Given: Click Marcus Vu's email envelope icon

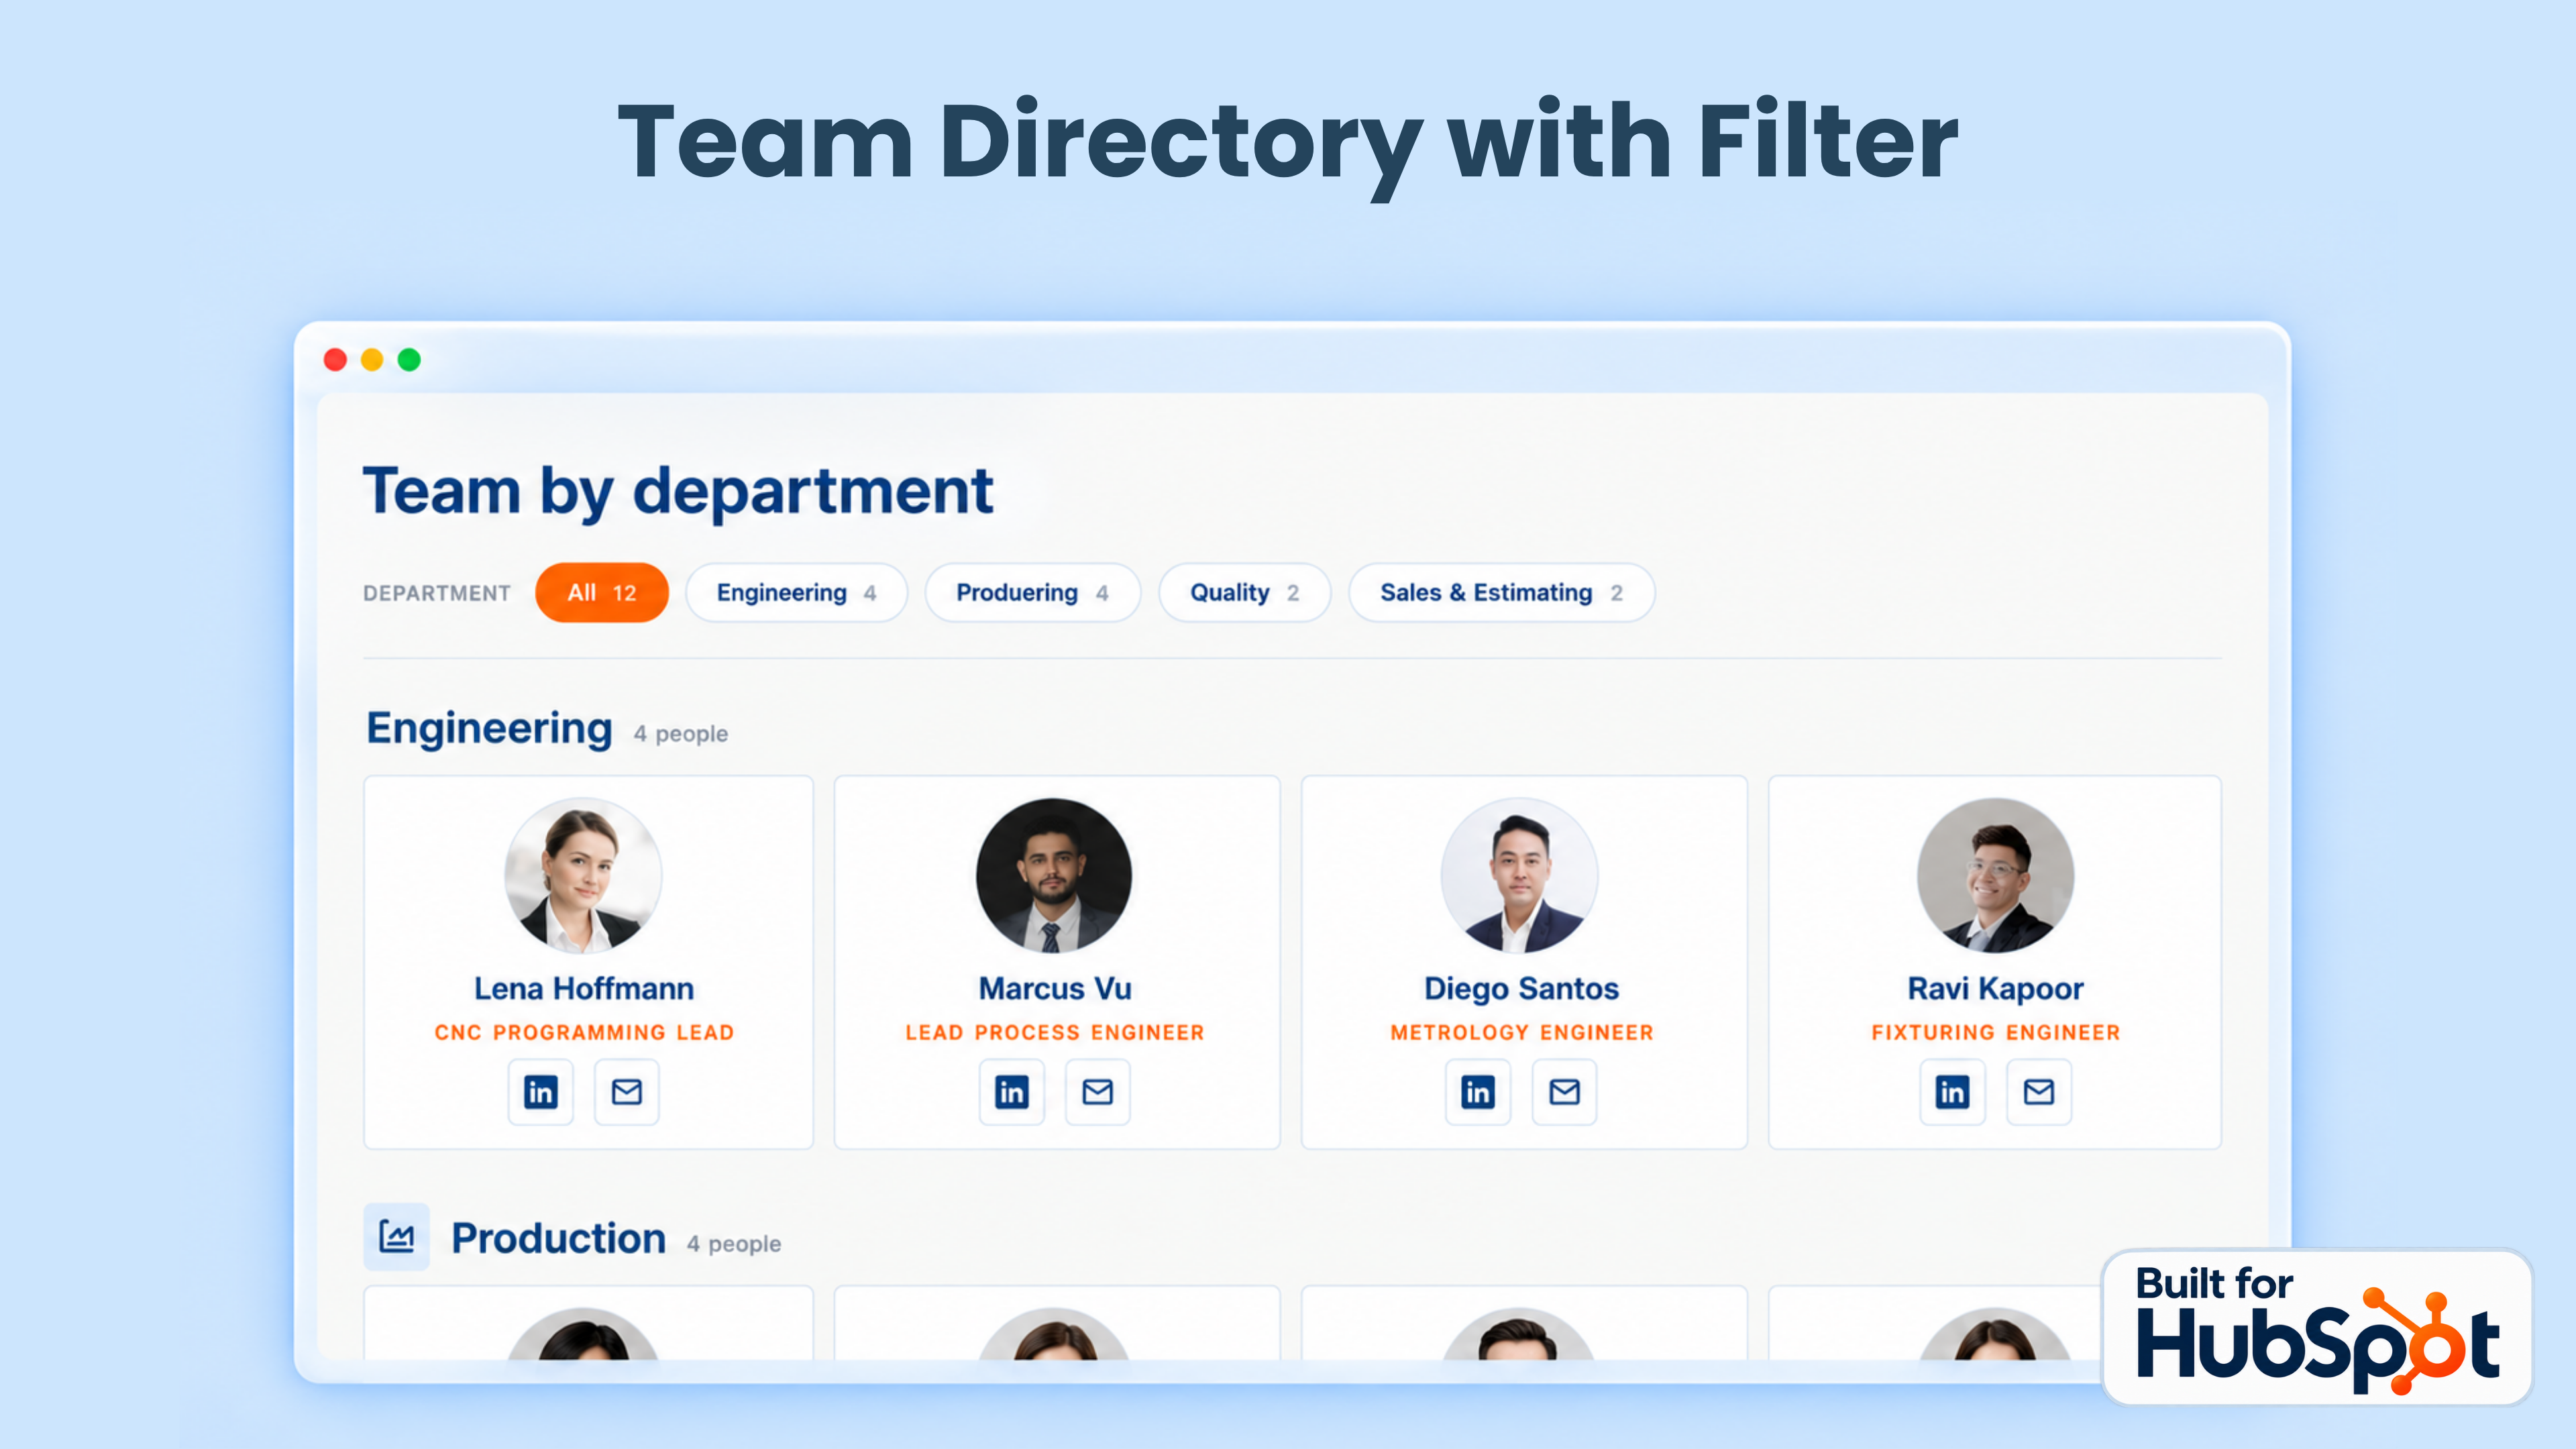Looking at the screenshot, I should (x=1098, y=1091).
